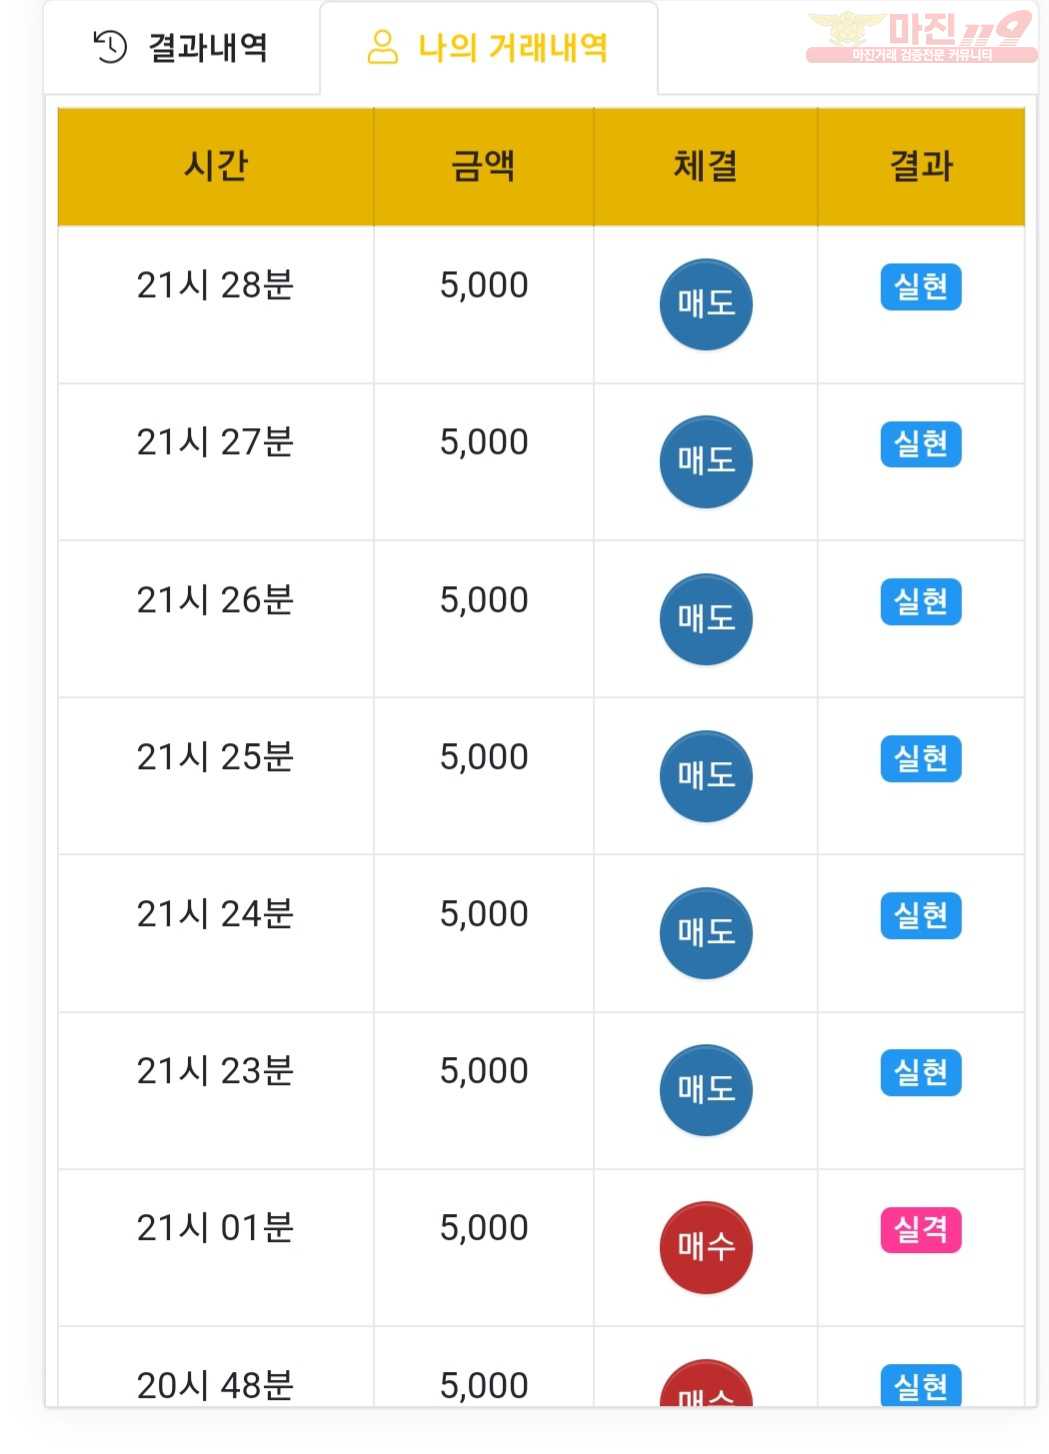Click the 금액 column header
This screenshot has height=1454, width=1049.
pyautogui.click(x=484, y=166)
